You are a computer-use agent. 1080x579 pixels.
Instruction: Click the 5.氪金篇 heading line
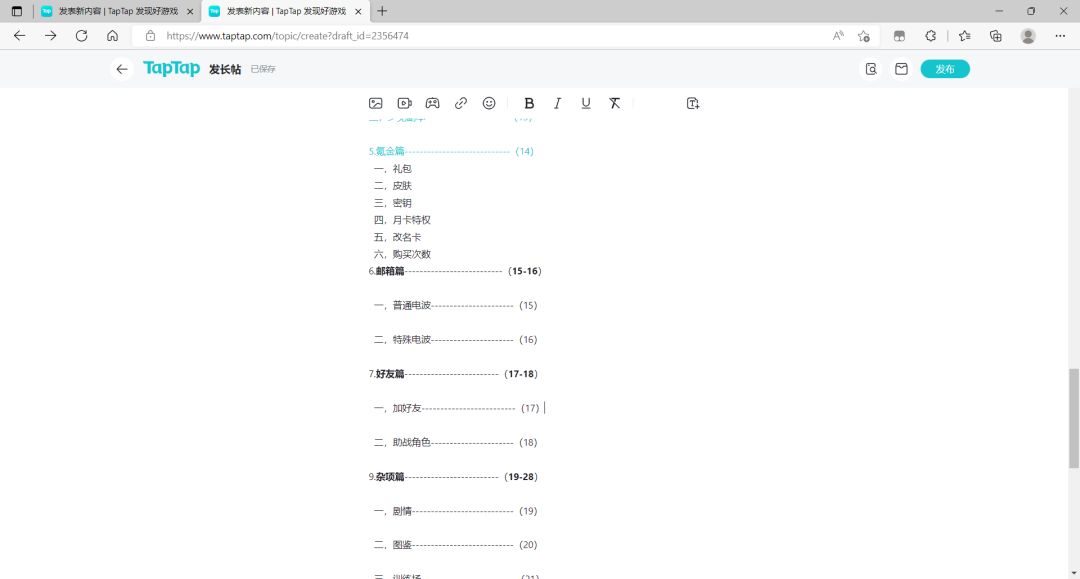tap(450, 151)
